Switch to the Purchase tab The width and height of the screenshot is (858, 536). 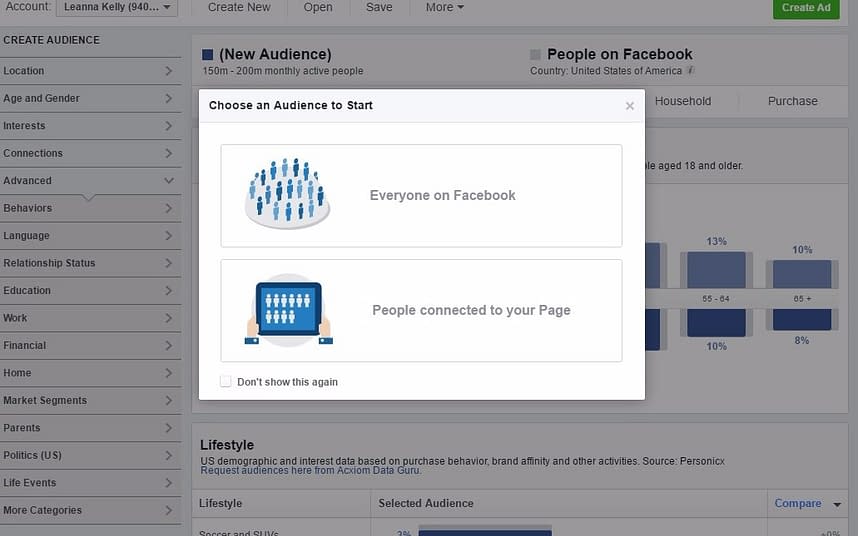792,101
